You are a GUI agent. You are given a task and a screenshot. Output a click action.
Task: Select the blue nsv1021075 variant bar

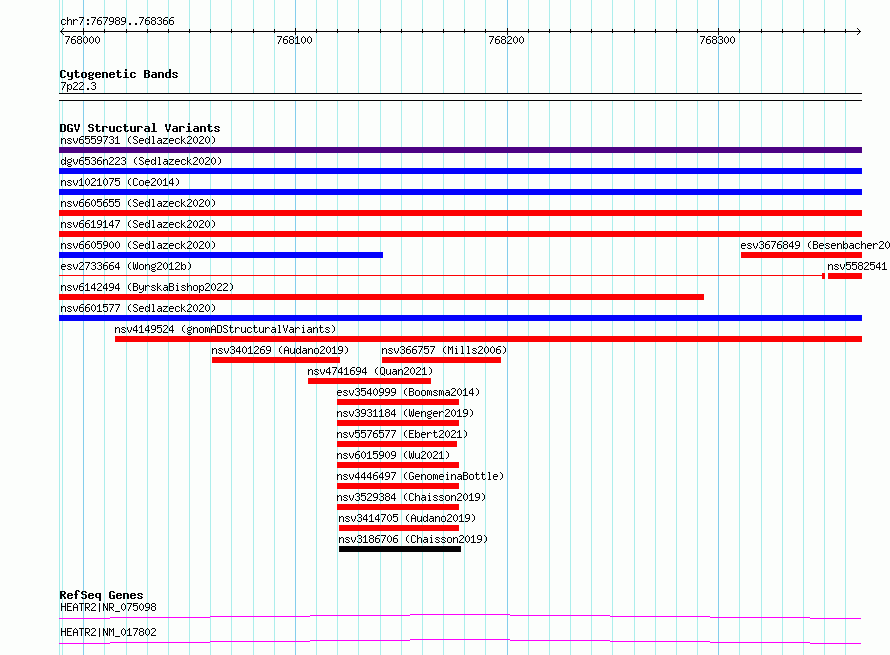460,192
